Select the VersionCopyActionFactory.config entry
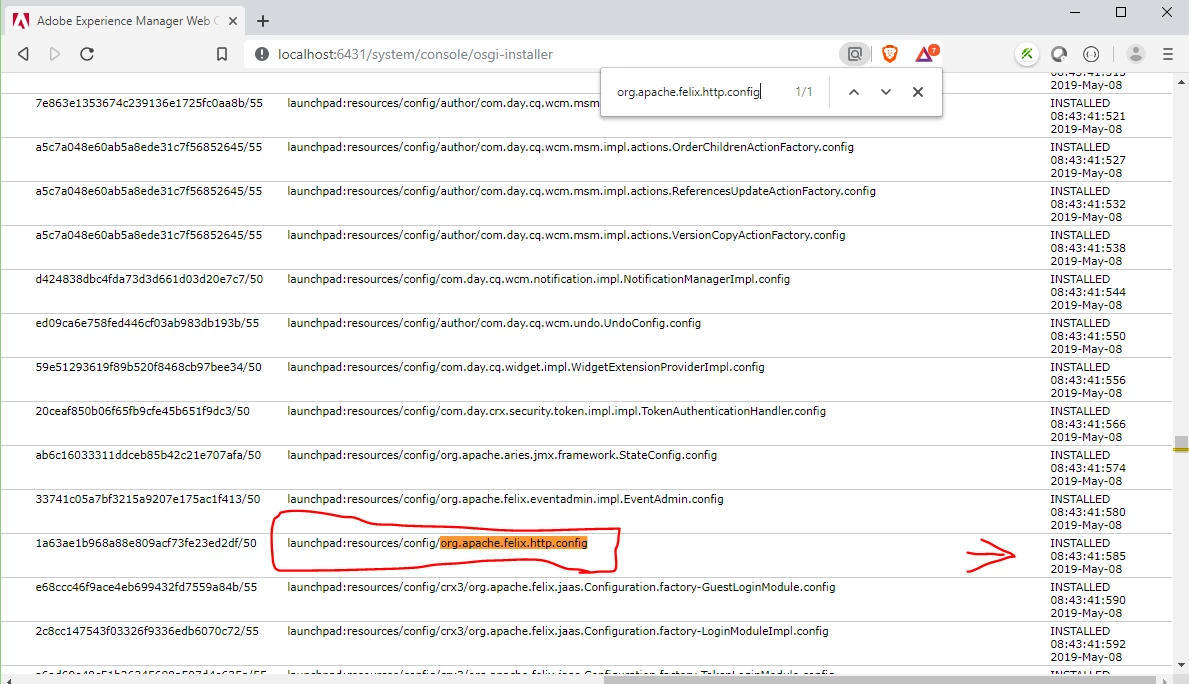This screenshot has width=1189, height=684. click(566, 235)
